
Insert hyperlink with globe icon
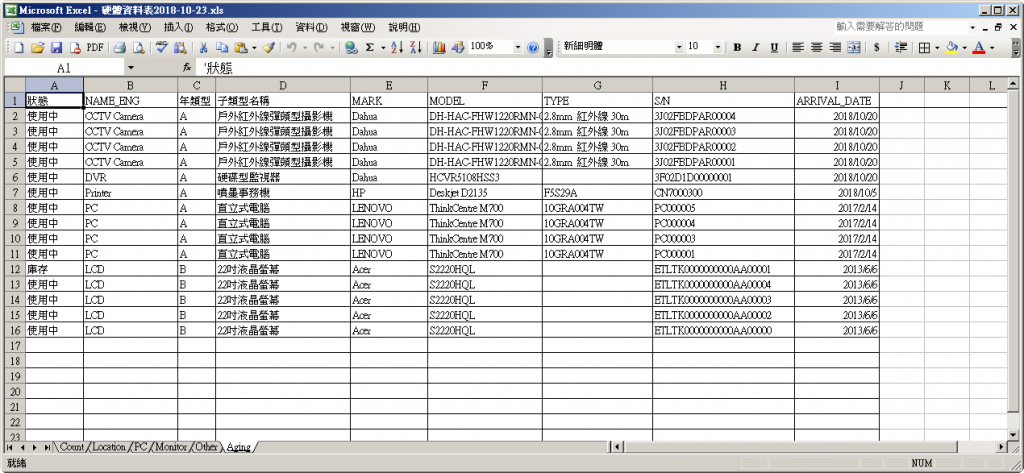[351, 48]
